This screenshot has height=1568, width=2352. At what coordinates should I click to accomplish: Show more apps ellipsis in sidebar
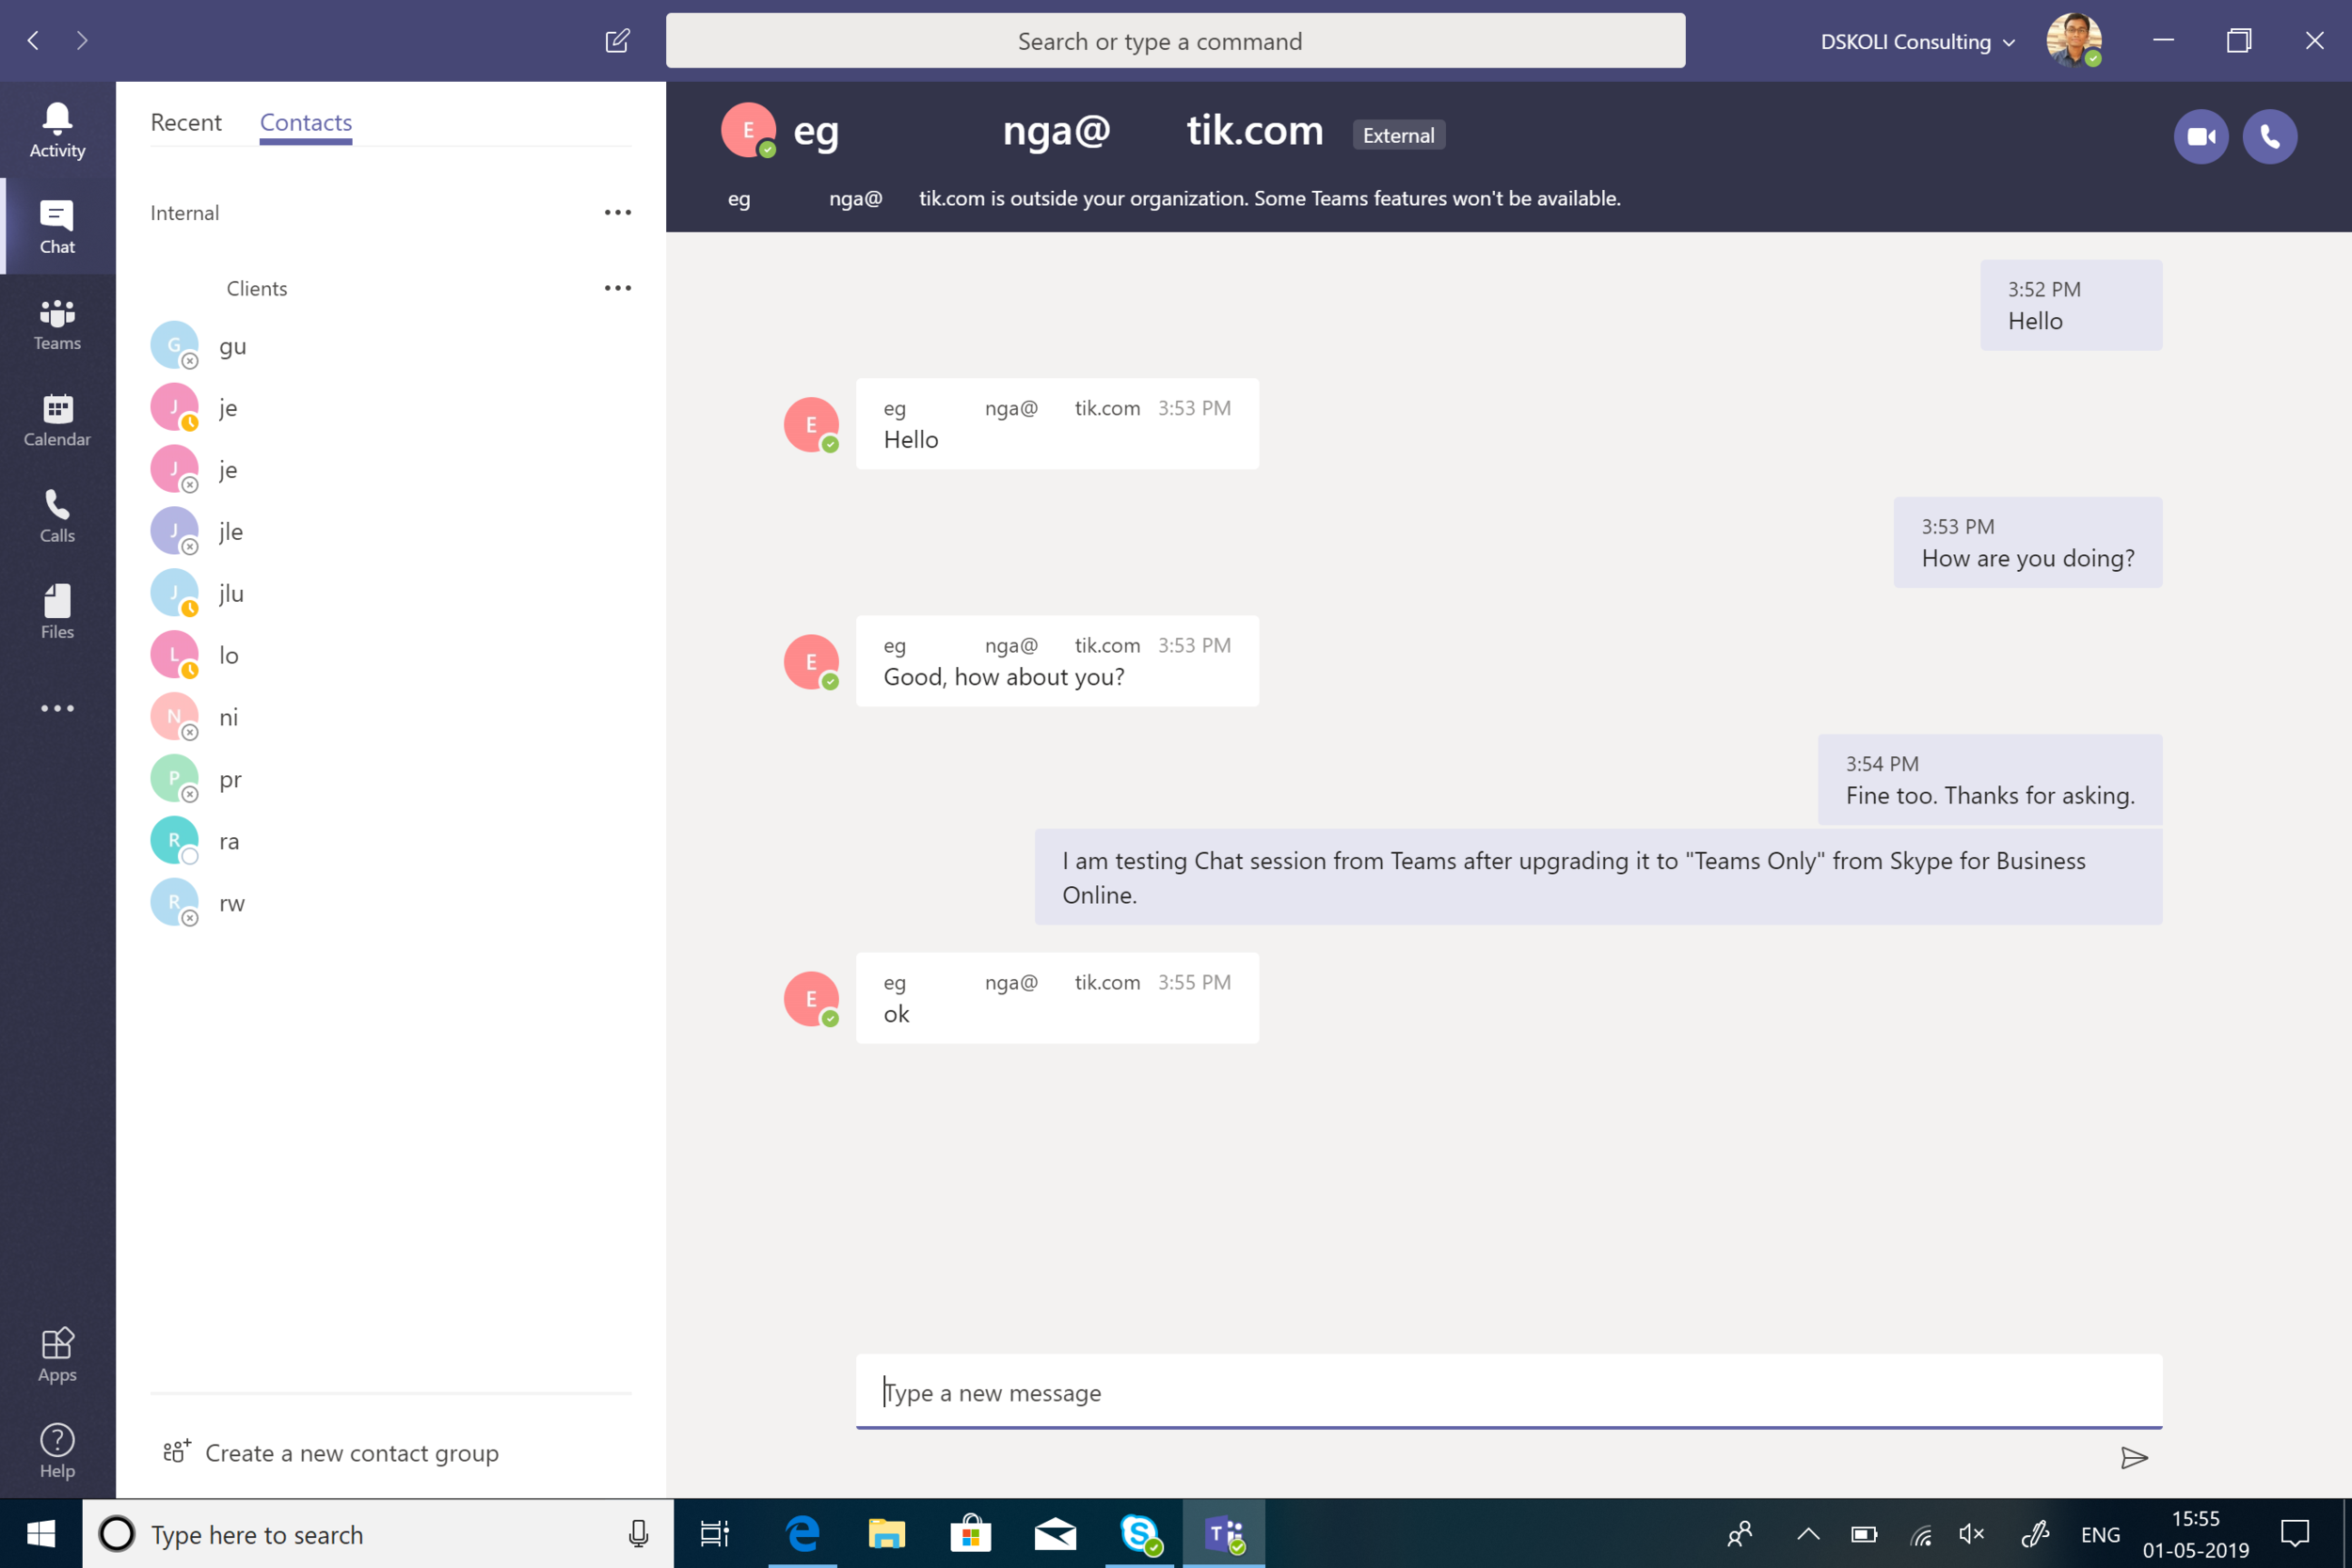point(57,708)
